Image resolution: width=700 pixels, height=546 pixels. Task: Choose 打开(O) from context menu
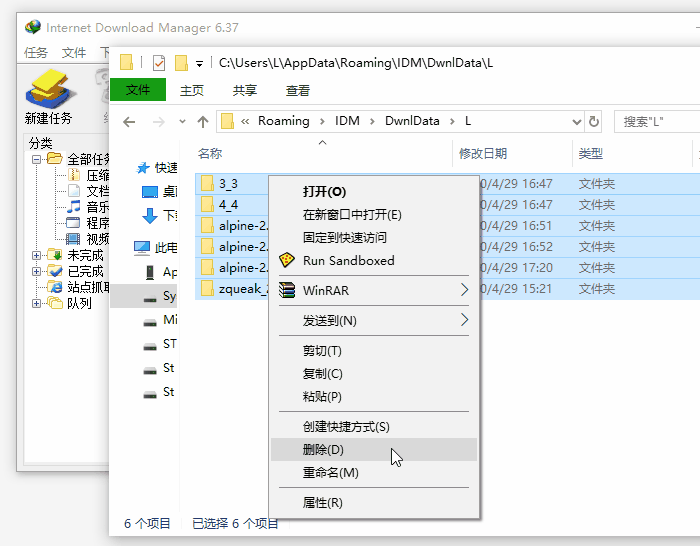374,192
